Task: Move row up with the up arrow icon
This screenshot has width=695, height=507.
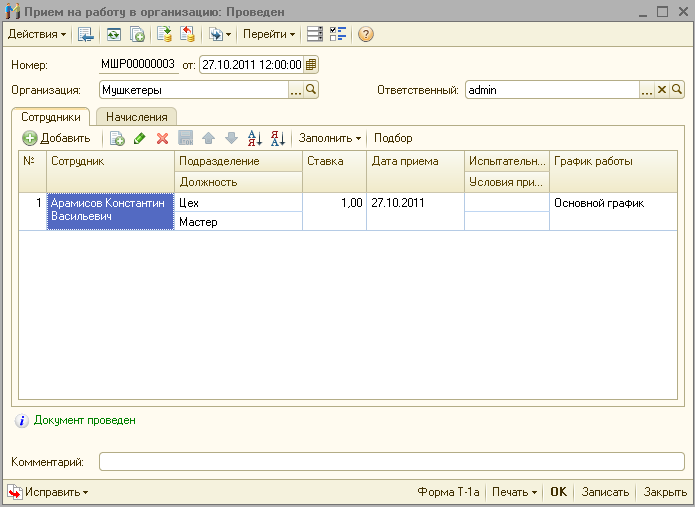Action: coord(208,138)
